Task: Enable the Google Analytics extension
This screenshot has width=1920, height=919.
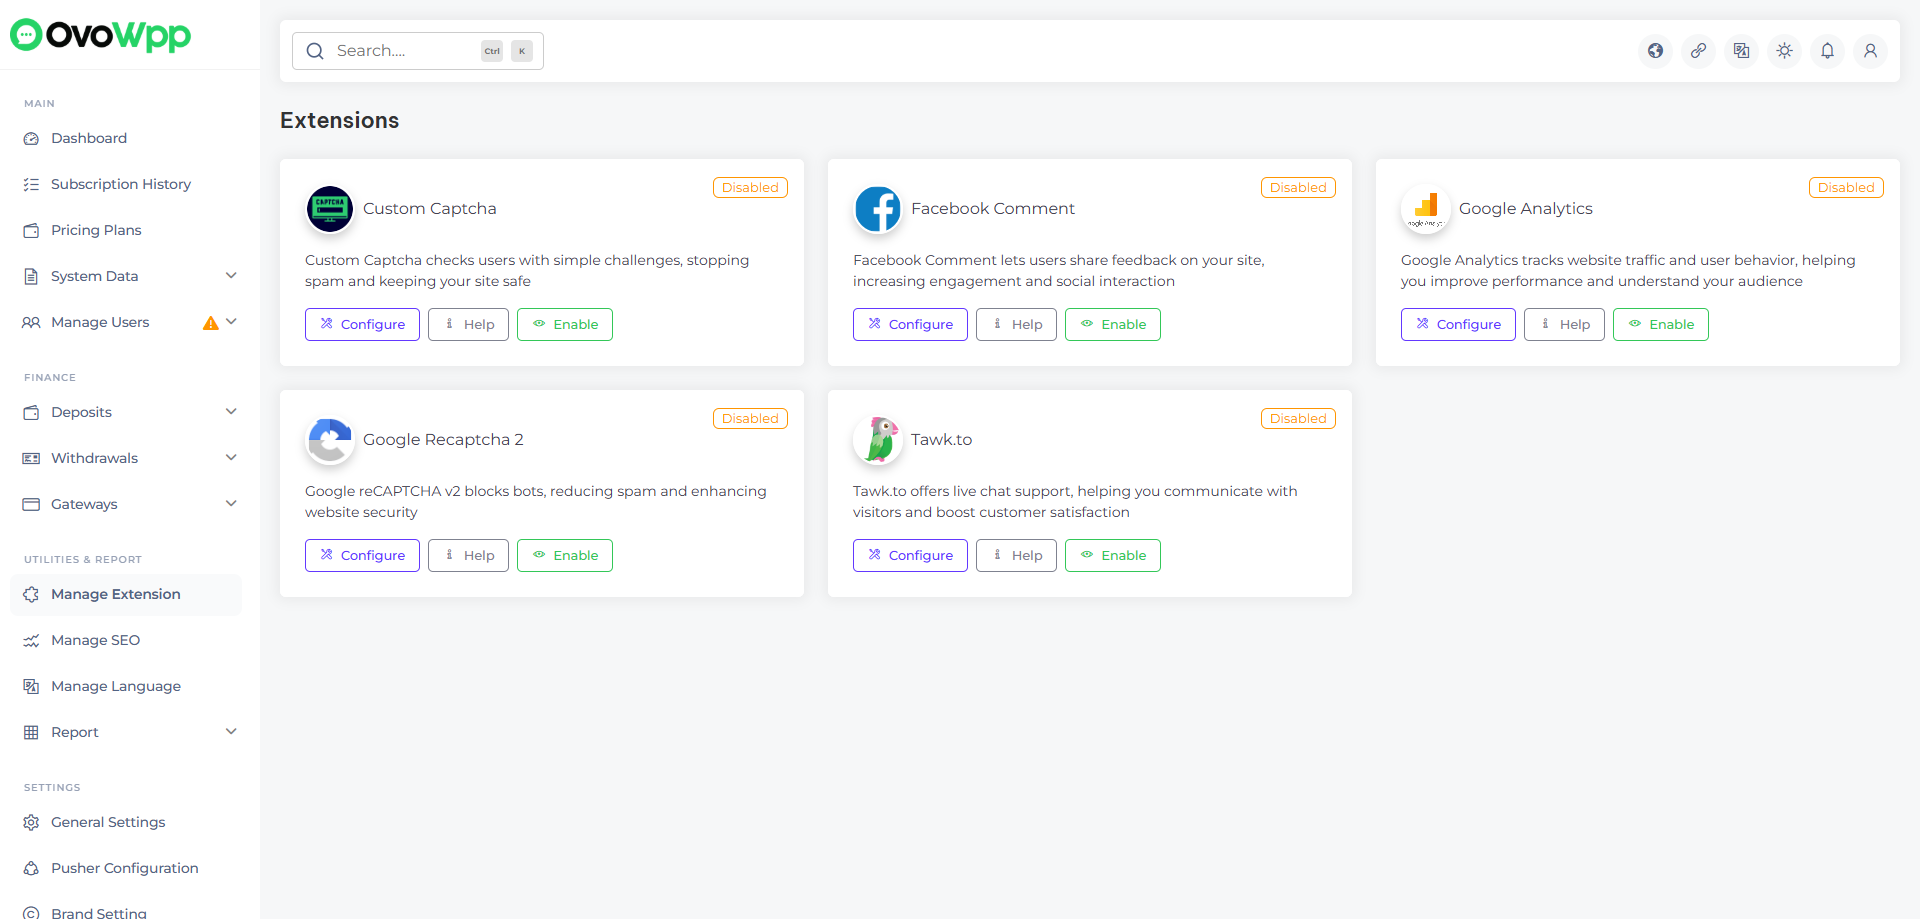Action: click(x=1661, y=325)
